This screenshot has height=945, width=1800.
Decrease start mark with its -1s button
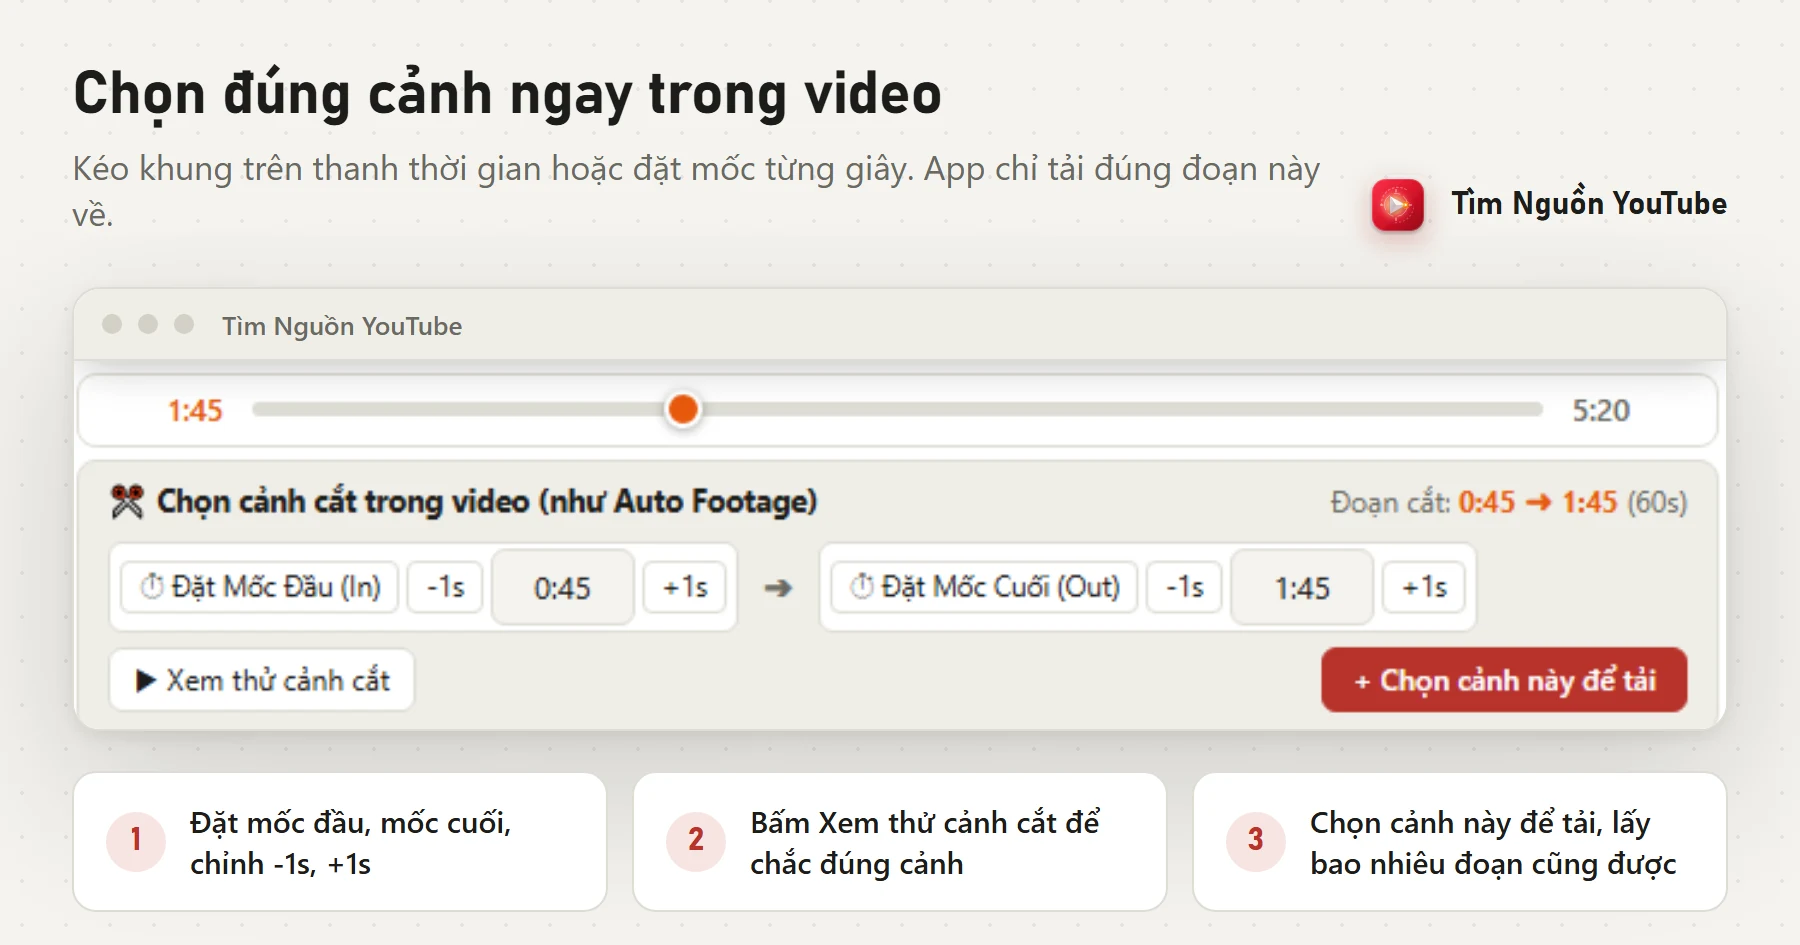pos(446,587)
